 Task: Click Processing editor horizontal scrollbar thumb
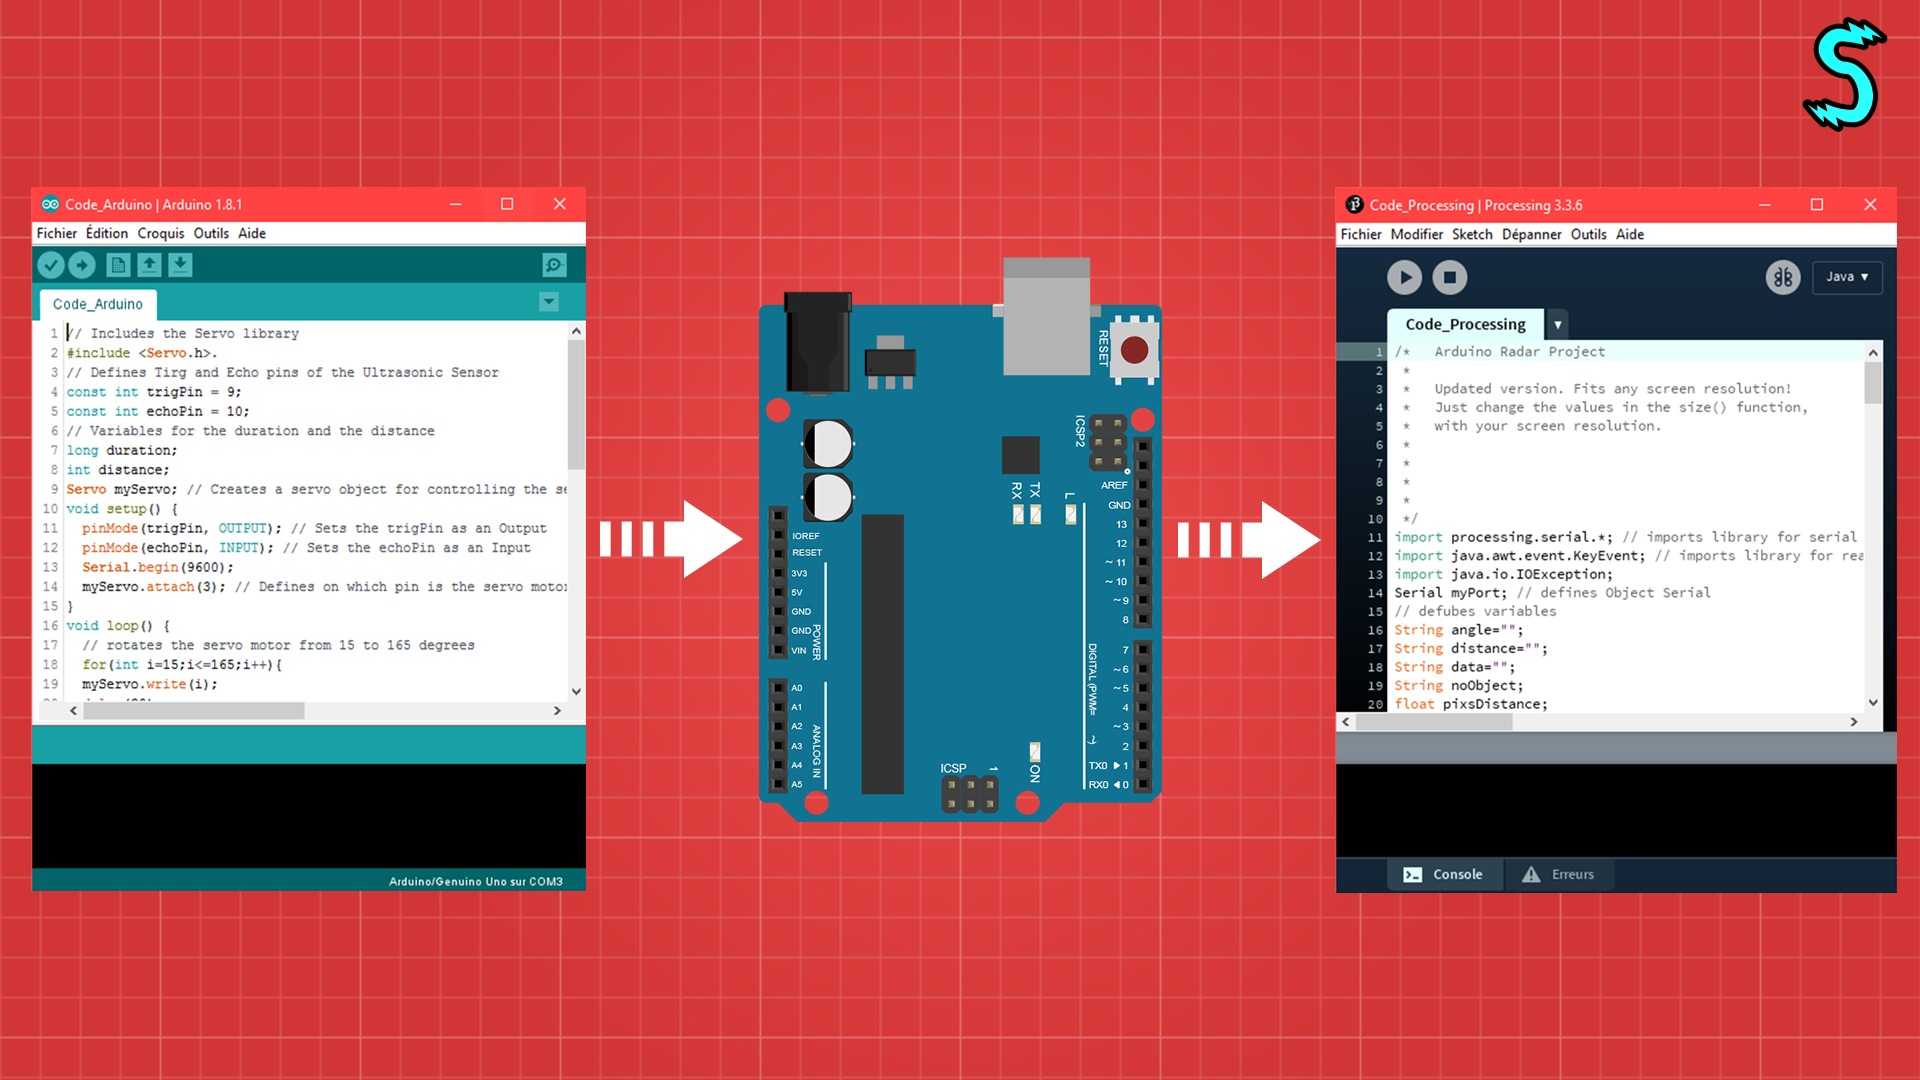1434,722
